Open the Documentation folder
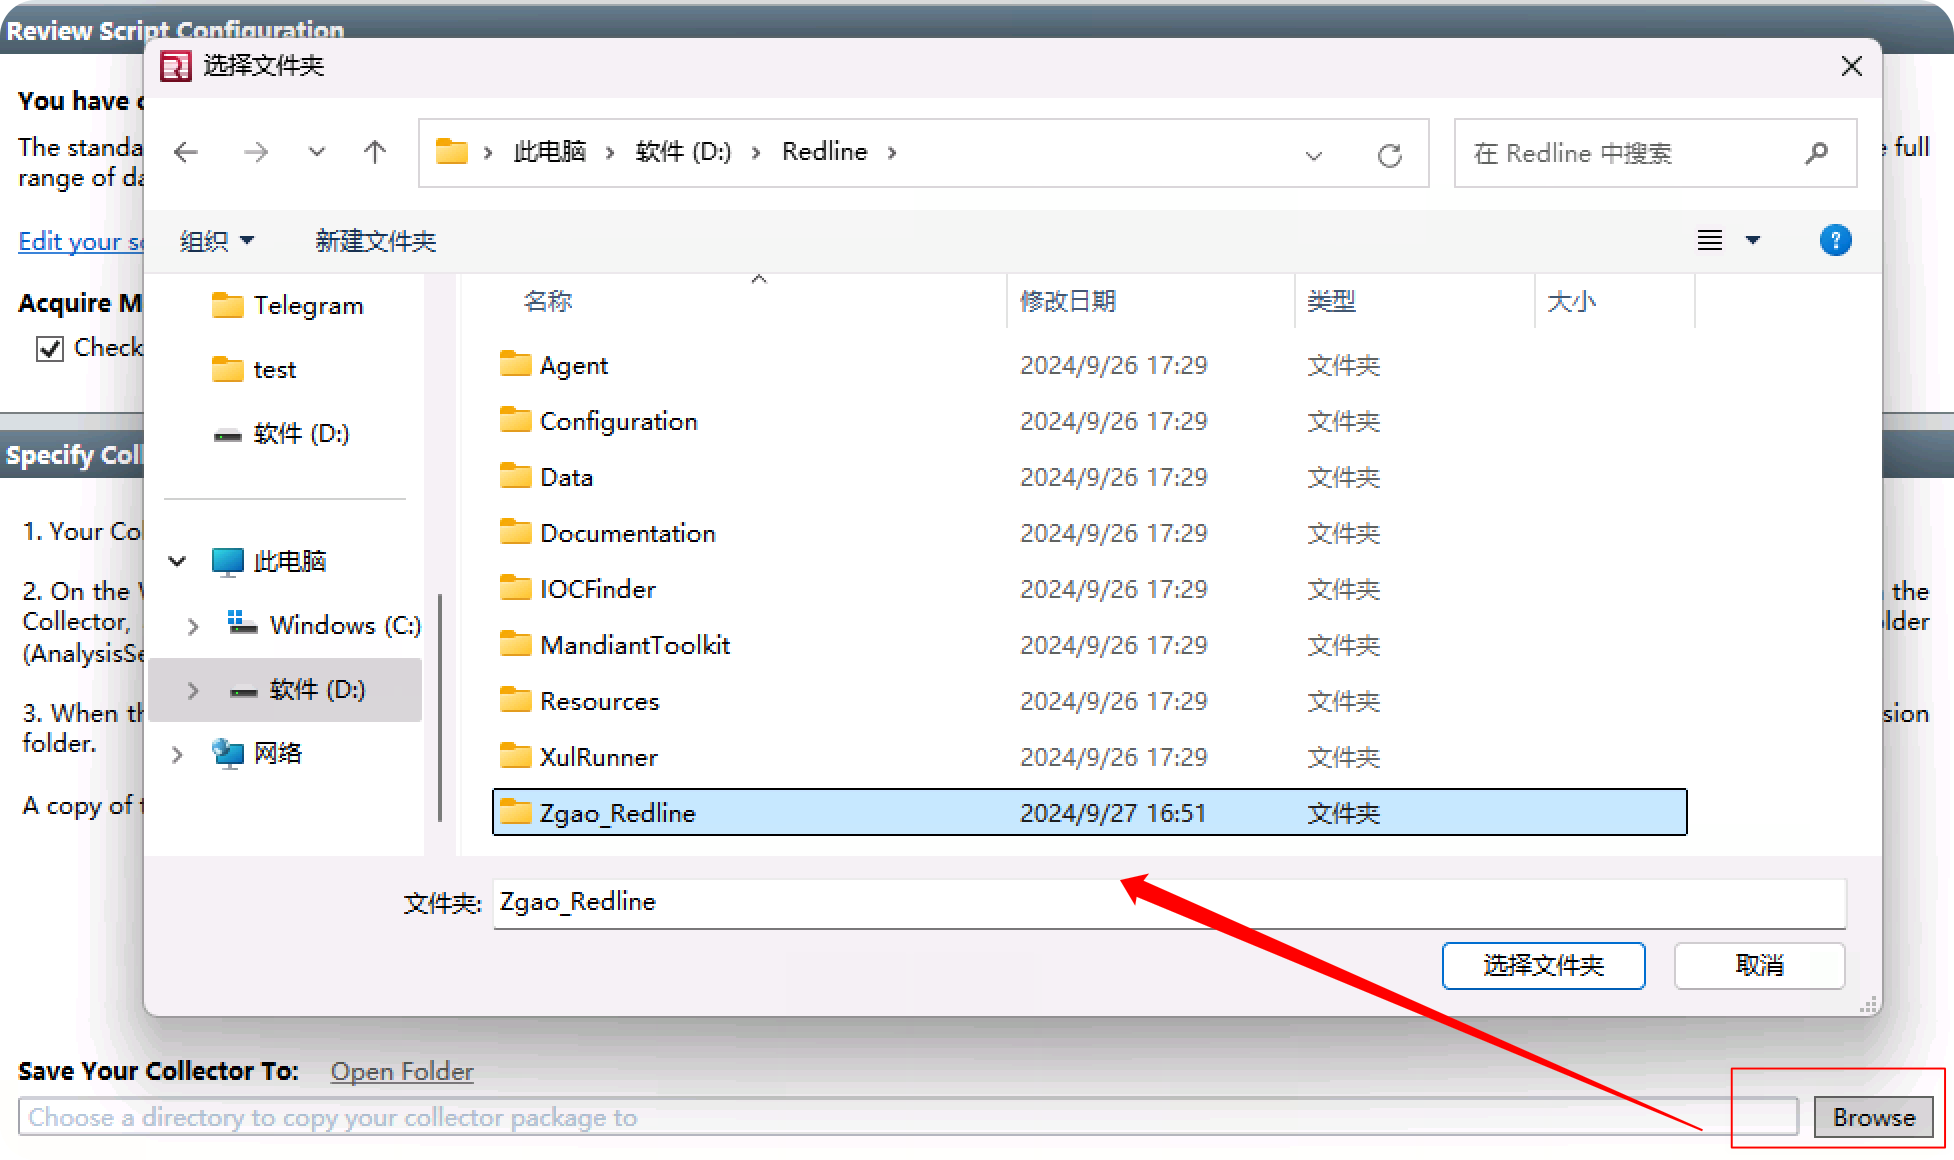This screenshot has height=1160, width=1954. [x=627, y=532]
